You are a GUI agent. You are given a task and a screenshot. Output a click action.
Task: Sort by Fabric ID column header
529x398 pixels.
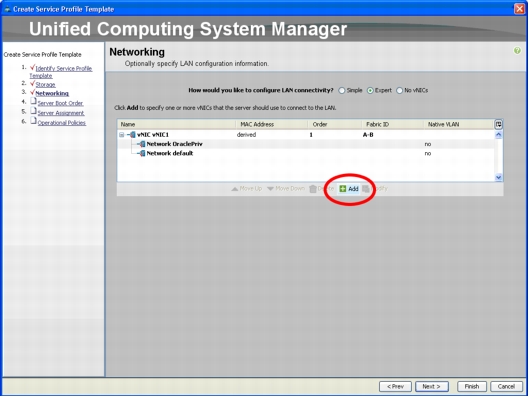pos(392,124)
